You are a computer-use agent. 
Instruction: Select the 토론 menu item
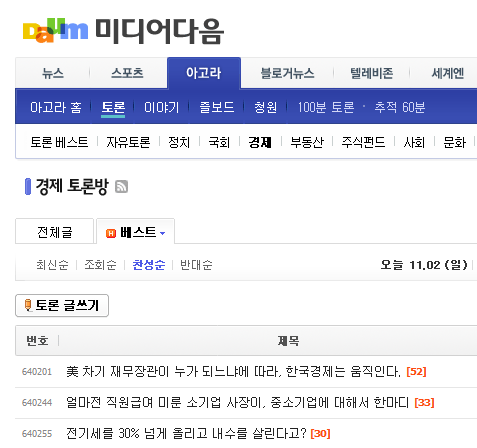(113, 107)
